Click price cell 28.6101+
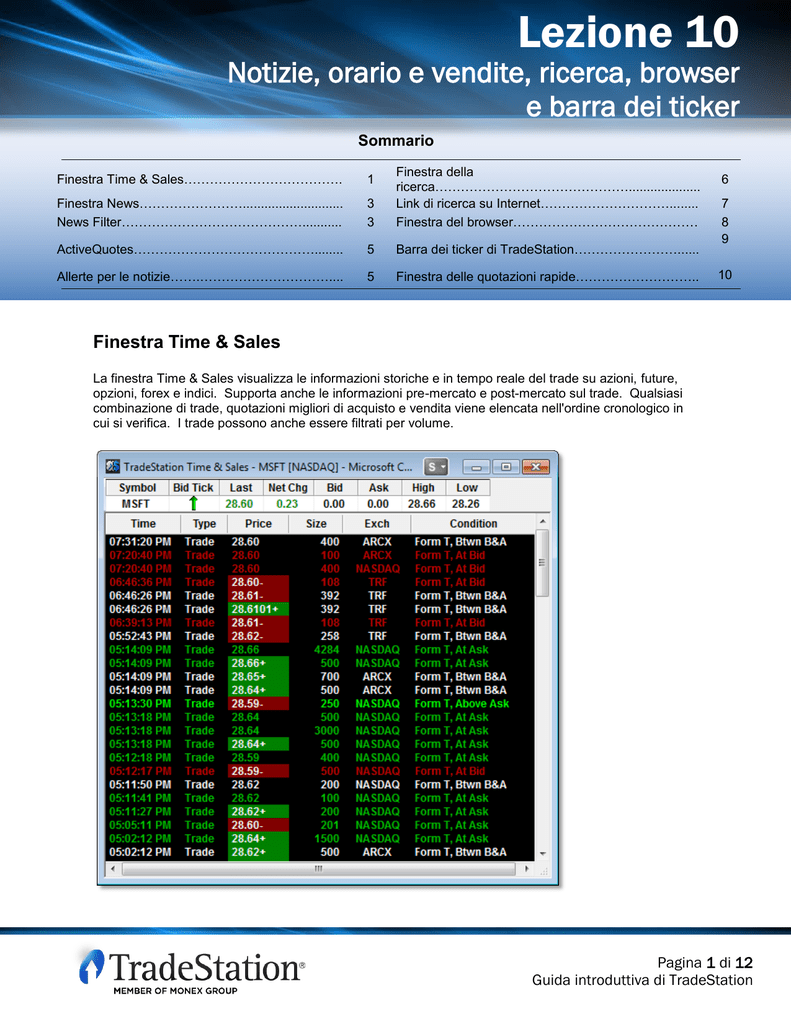 click(258, 609)
